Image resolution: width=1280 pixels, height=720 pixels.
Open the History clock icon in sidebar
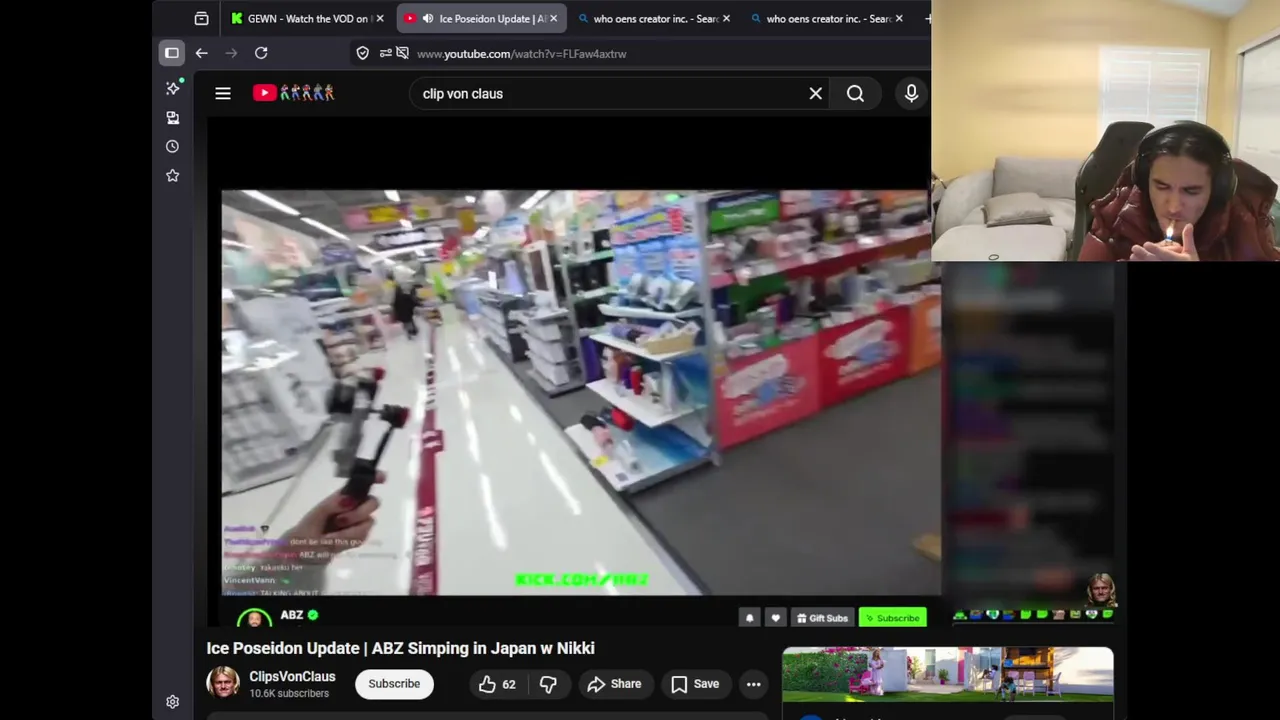[173, 147]
